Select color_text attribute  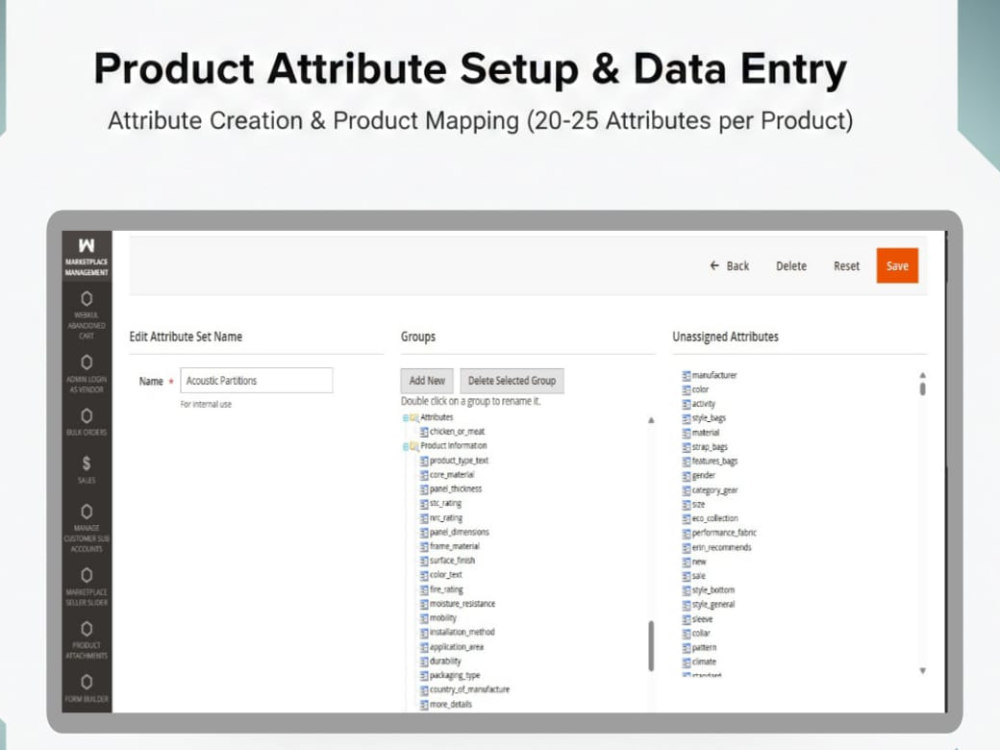point(441,575)
